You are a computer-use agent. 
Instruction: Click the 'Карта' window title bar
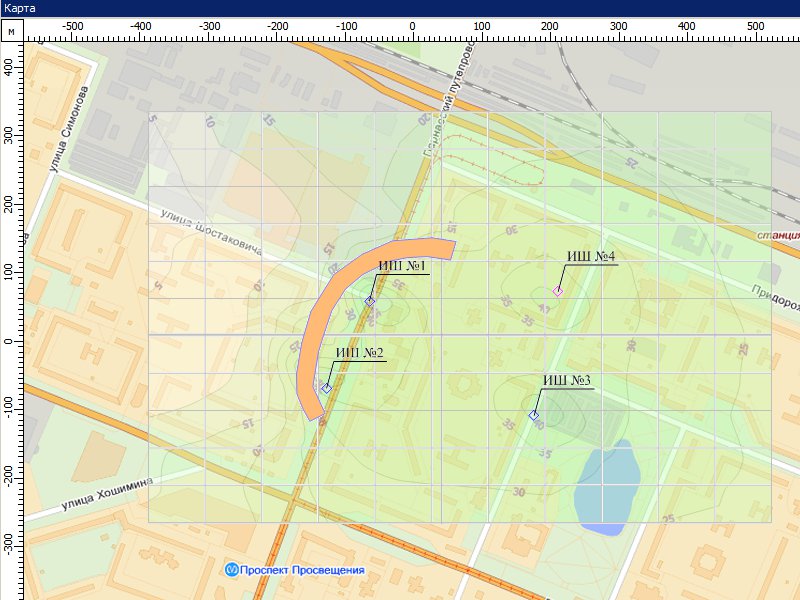(x=400, y=9)
